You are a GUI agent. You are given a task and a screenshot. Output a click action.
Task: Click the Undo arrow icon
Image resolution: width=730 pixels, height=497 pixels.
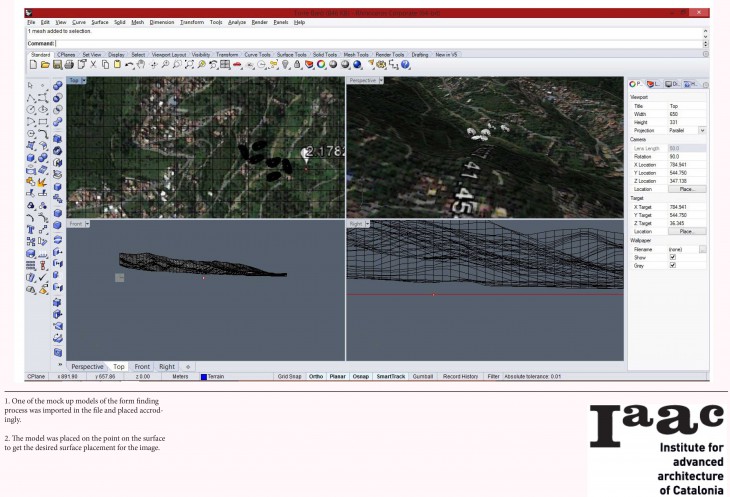129,65
